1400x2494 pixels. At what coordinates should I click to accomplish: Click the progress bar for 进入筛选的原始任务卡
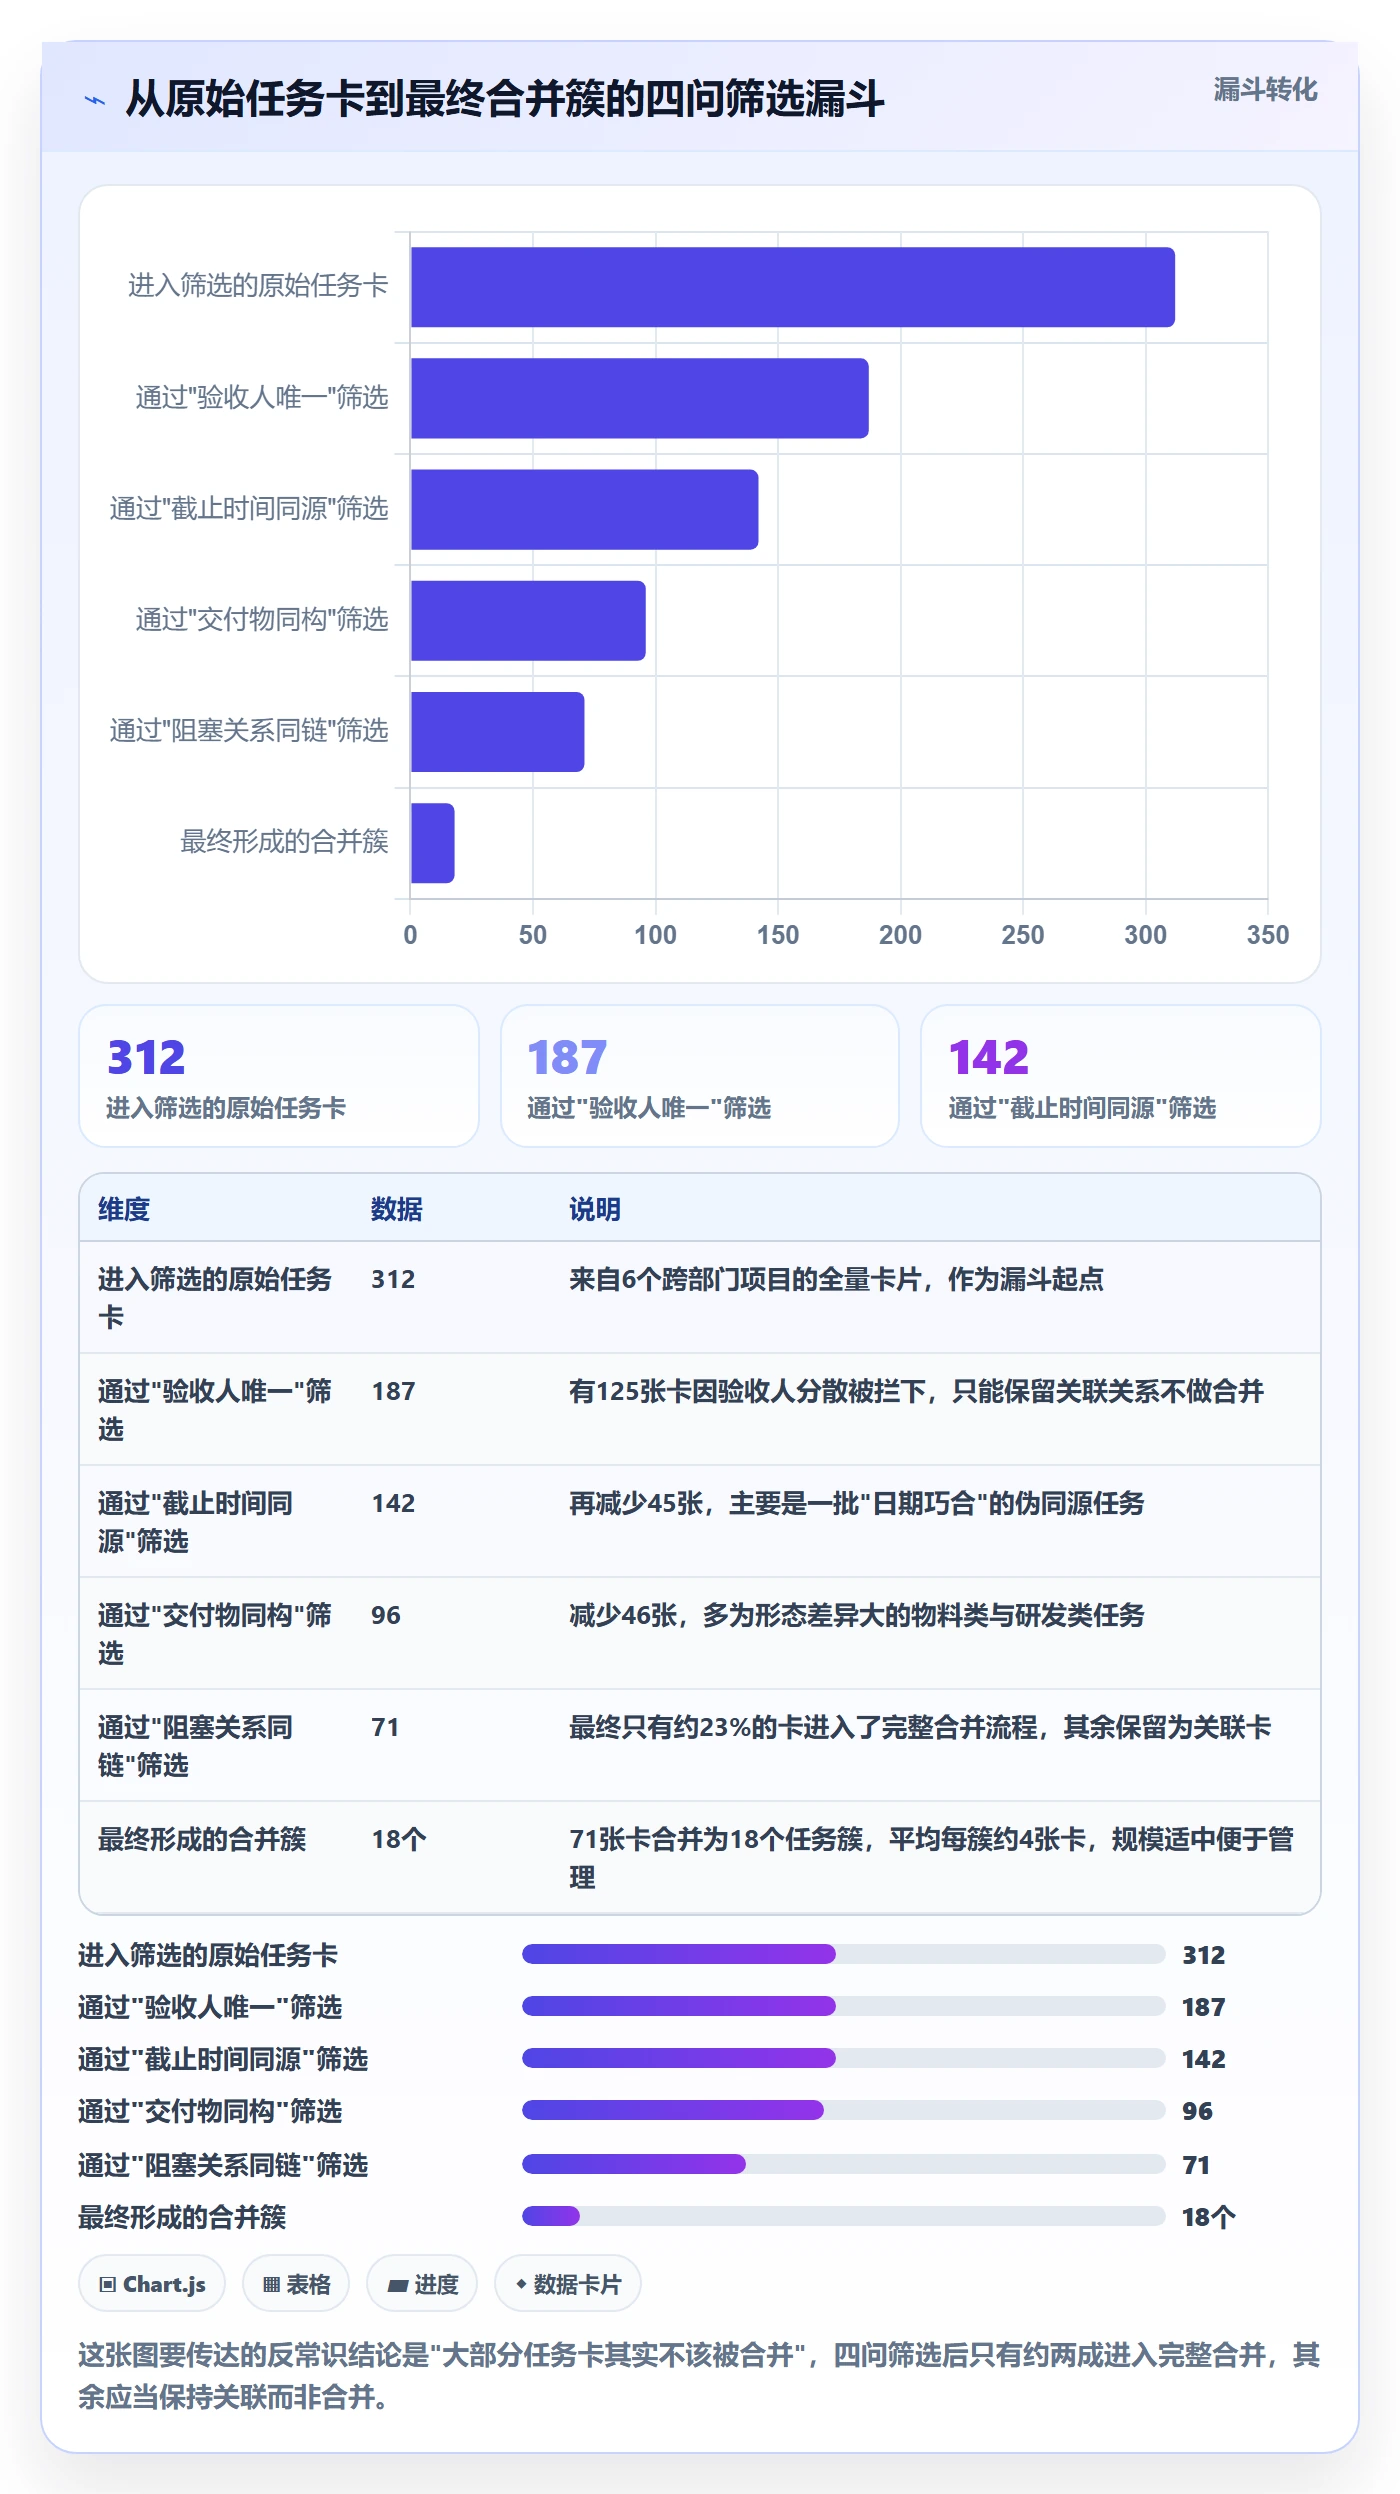click(844, 1954)
